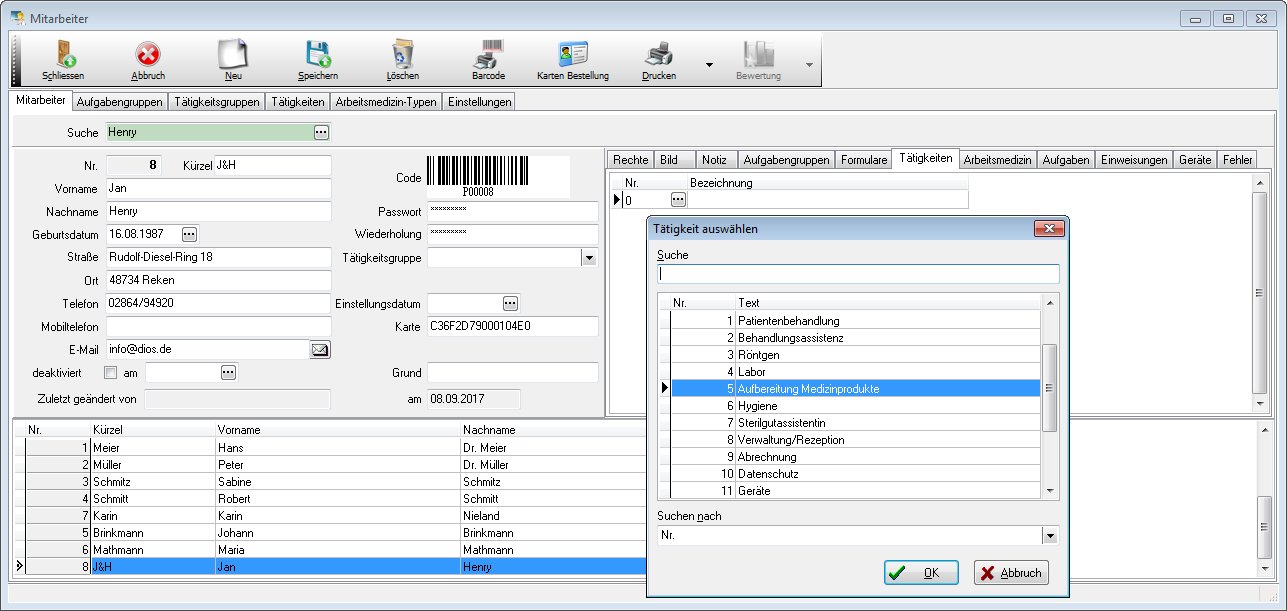Delete record via Löschen trash icon
This screenshot has height=611, width=1287.
point(403,54)
